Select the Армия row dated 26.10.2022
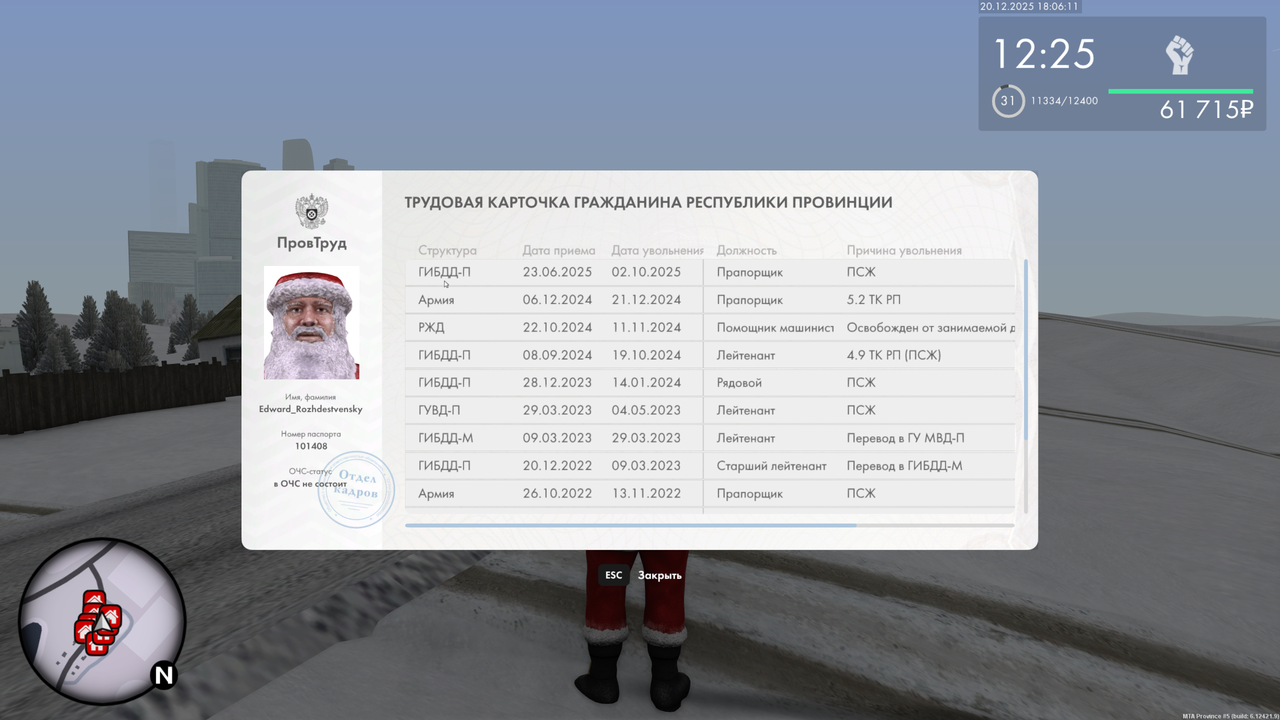 pos(710,493)
